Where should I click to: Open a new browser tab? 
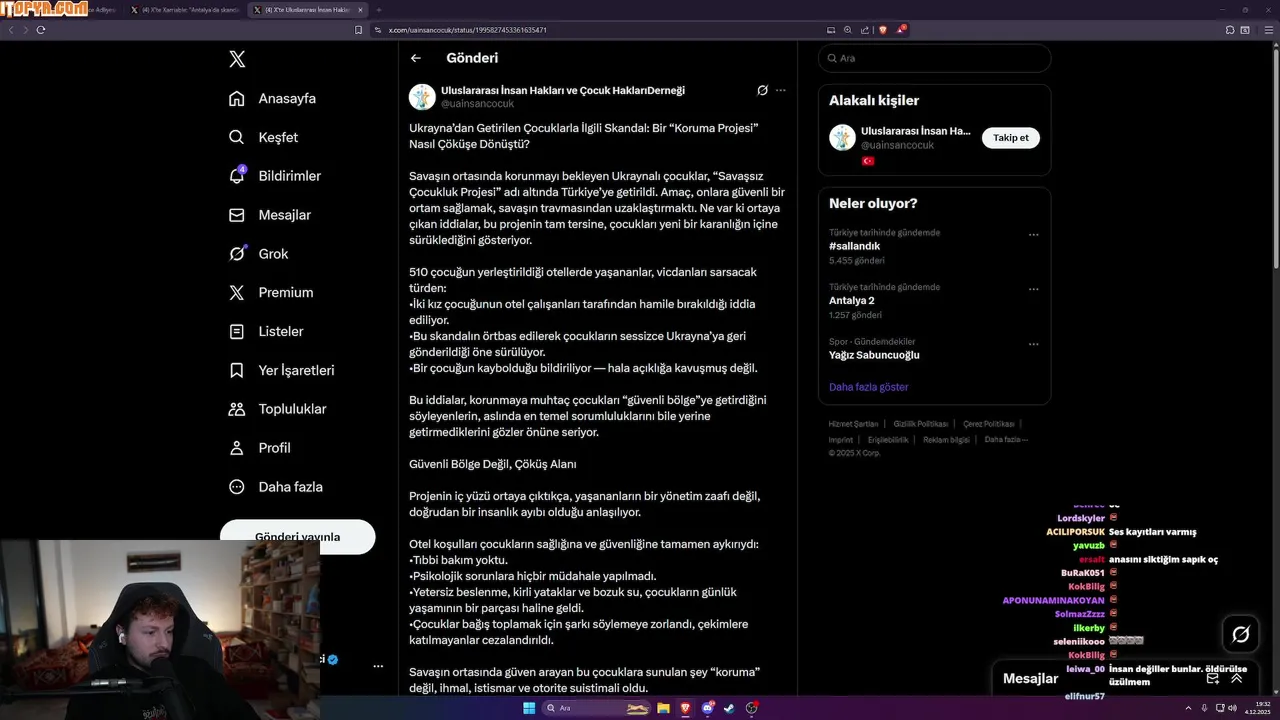pyautogui.click(x=379, y=10)
